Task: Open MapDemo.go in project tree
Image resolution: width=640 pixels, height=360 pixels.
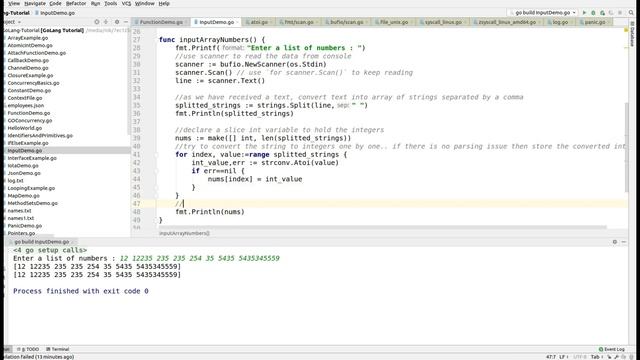Action: point(23,196)
